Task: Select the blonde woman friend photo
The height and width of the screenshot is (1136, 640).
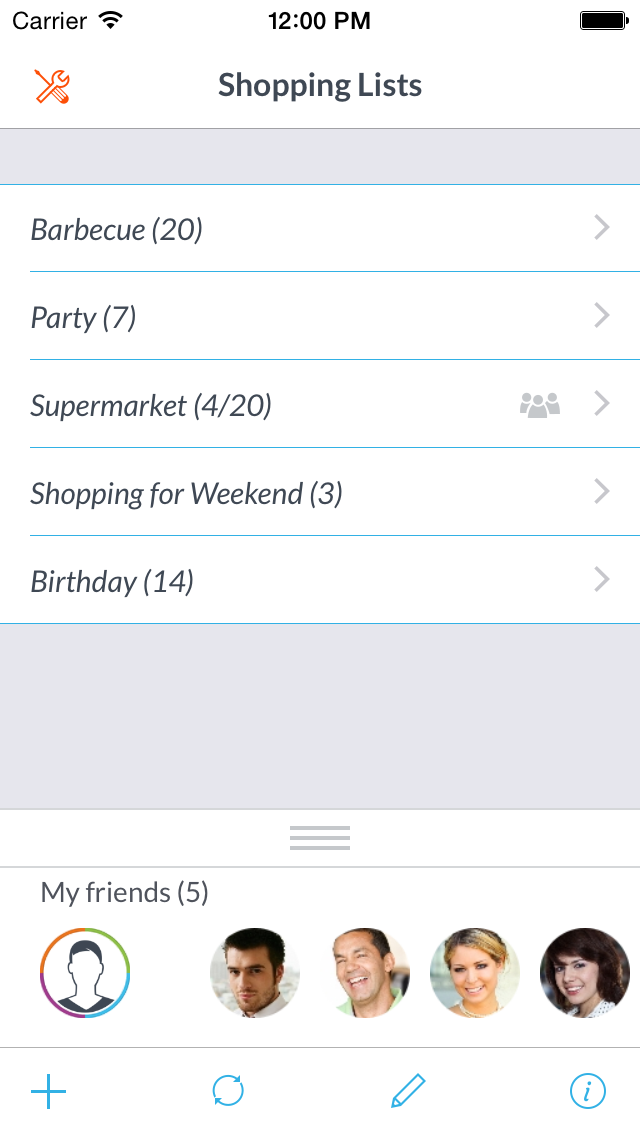Action: click(475, 972)
